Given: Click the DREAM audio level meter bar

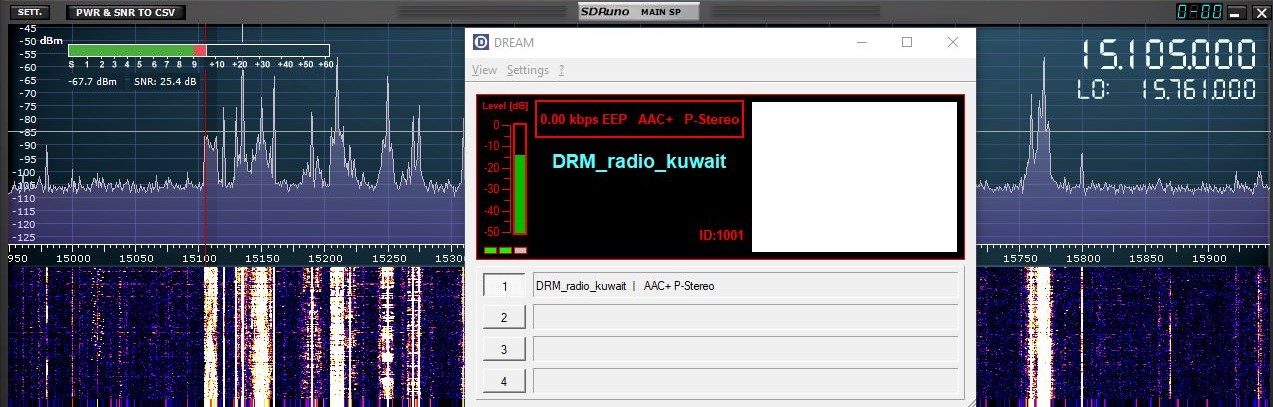Looking at the screenshot, I should coord(519,179).
